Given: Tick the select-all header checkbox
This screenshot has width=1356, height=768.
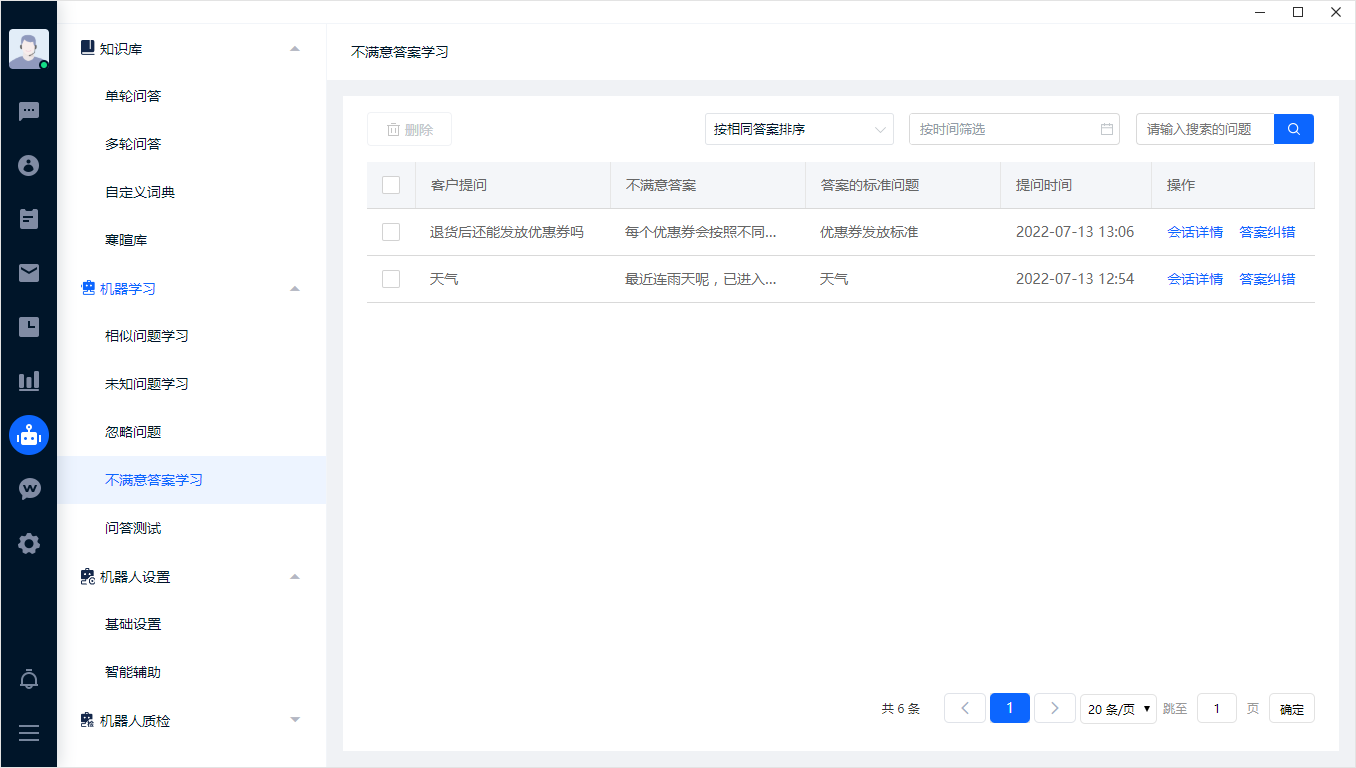Looking at the screenshot, I should click(391, 185).
